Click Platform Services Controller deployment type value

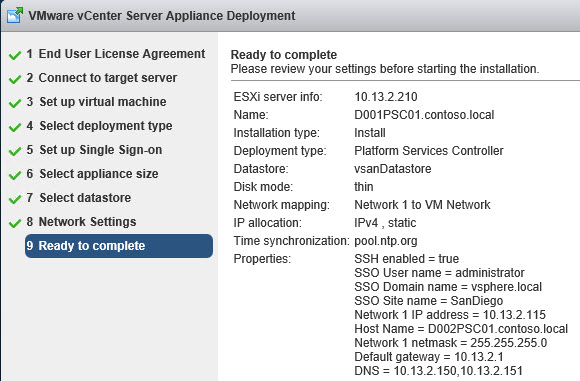[429, 151]
